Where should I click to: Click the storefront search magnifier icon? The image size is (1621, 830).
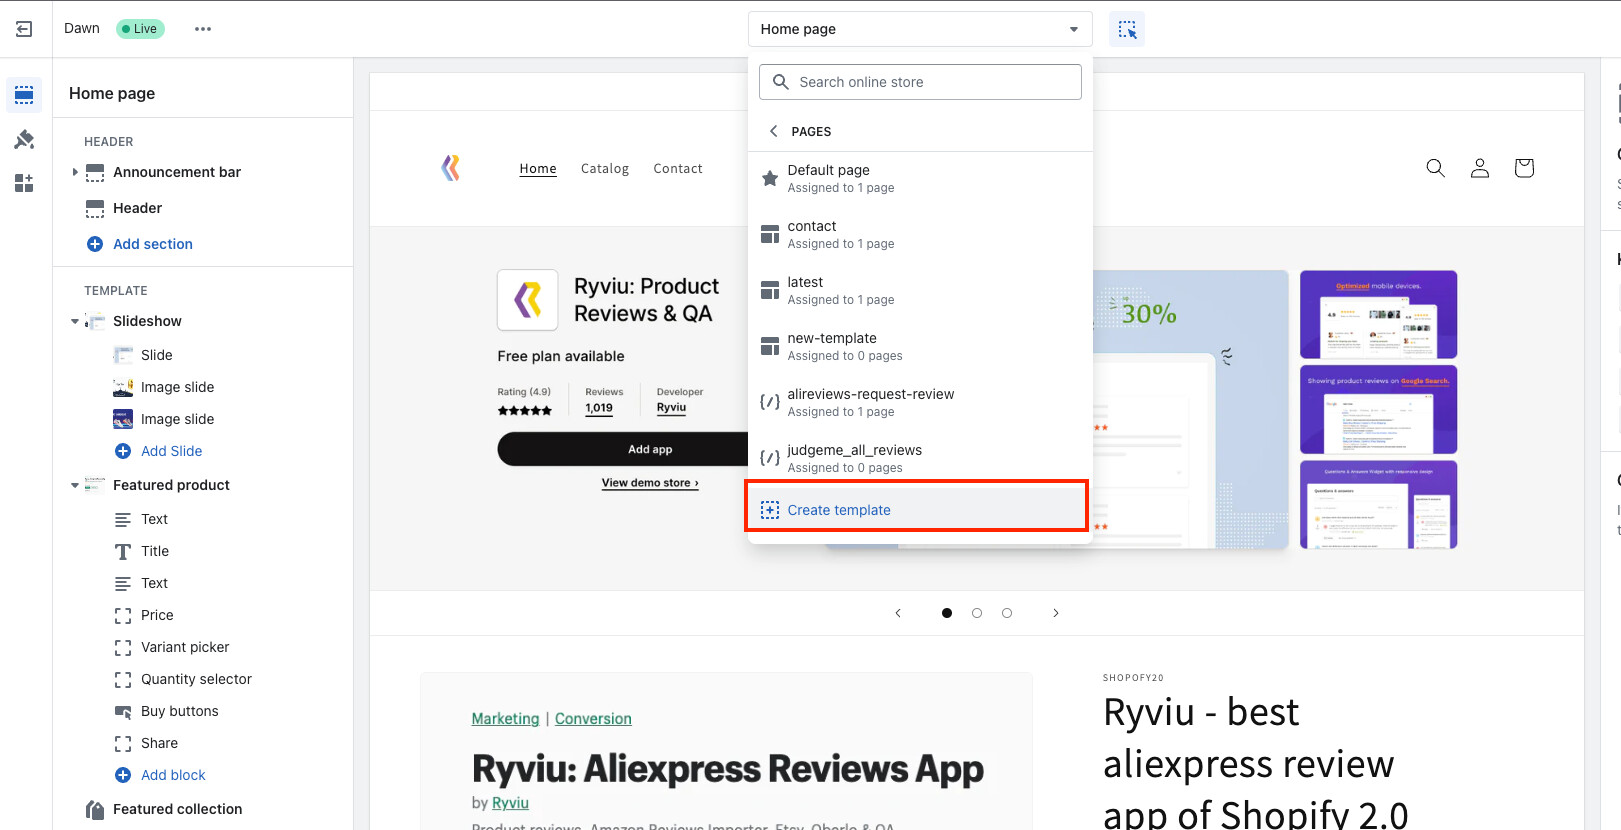[1435, 168]
